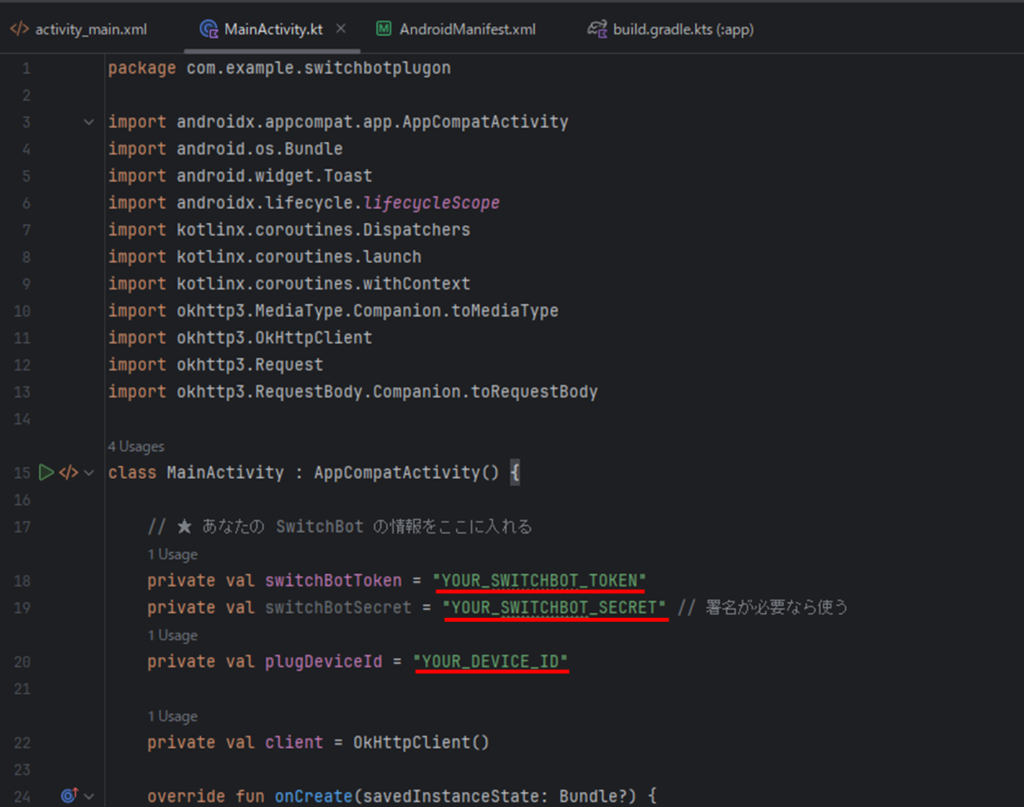Click the green Run gutter icon beside MainActivity
This screenshot has width=1024, height=807.
(45, 472)
